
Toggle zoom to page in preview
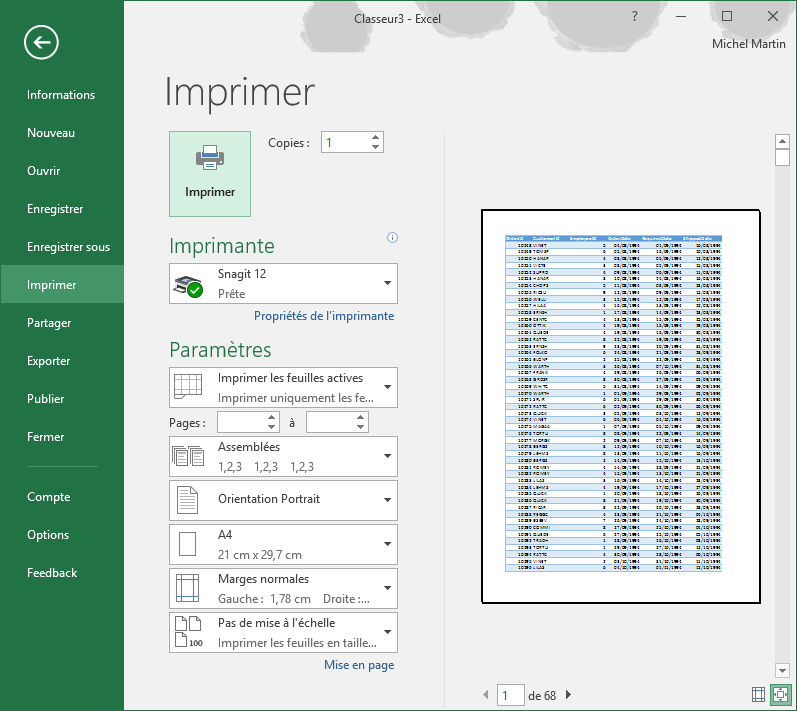point(780,694)
